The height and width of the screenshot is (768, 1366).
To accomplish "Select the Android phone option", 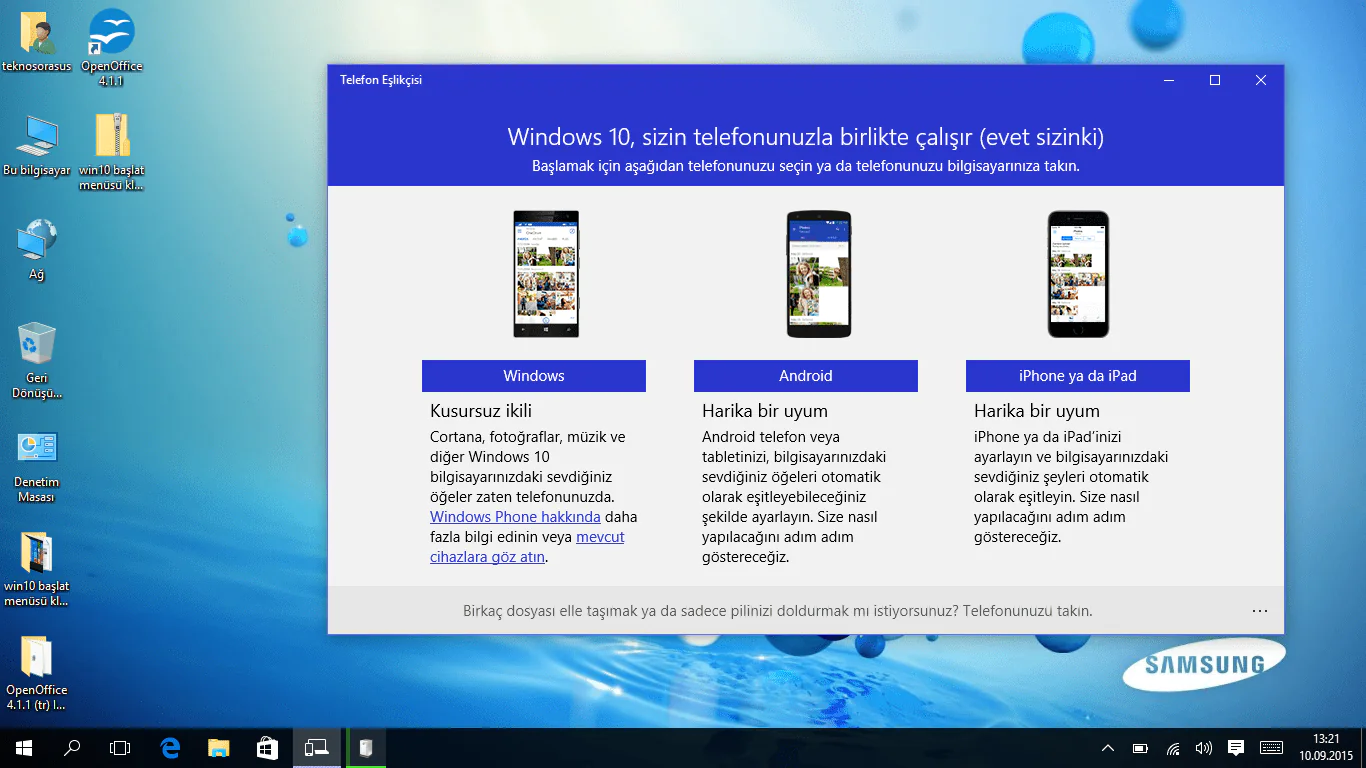I will coord(805,375).
